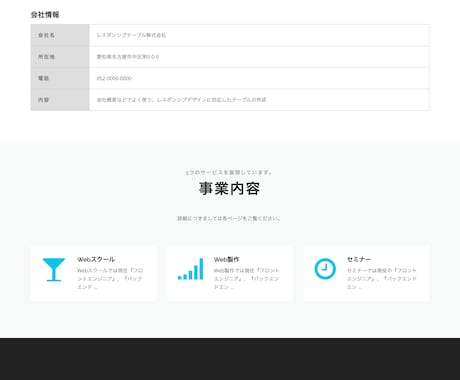Click the 会社情報 heading
Screen dimensions: 460x380
tap(45, 15)
